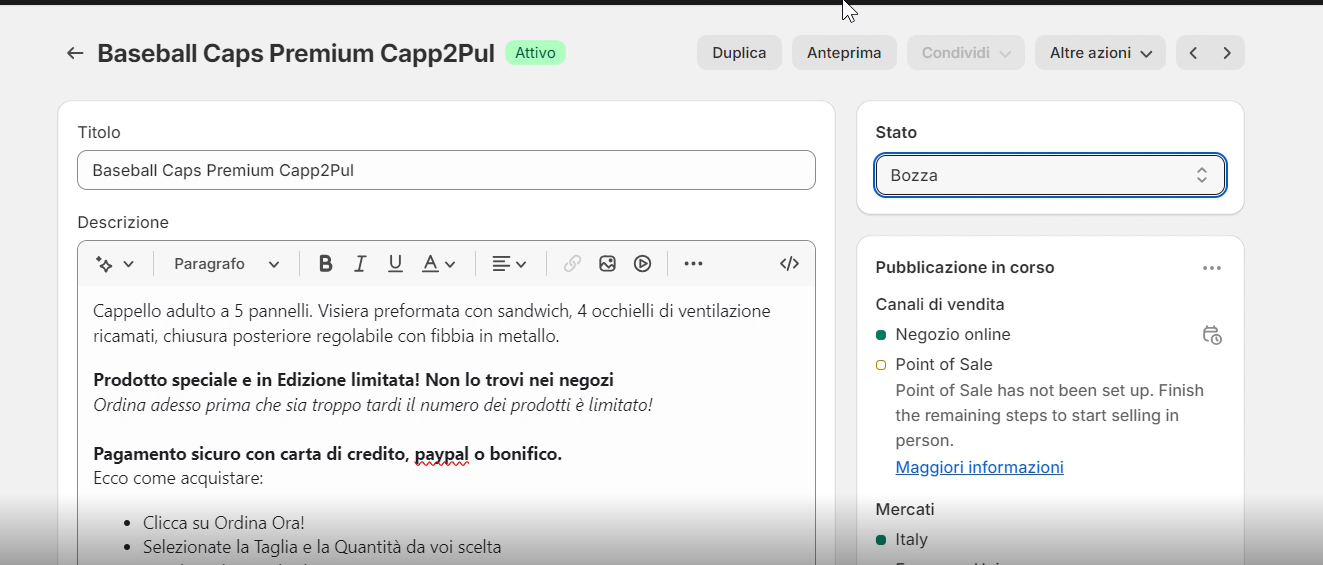This screenshot has width=1323, height=565.
Task: Toggle italic formatting
Action: coord(360,264)
